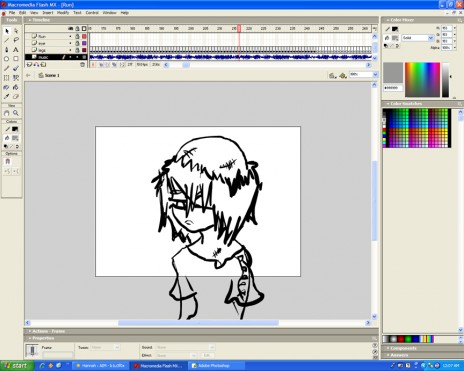Toggle lock on the Run layer
The height and width of the screenshot is (371, 464).
coord(77,36)
